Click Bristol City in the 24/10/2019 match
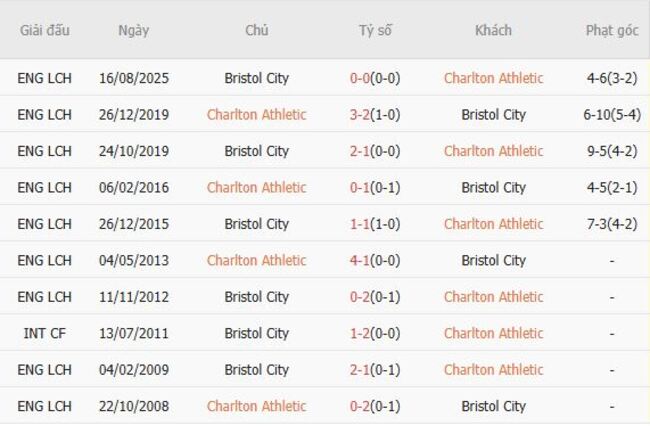 pos(256,151)
